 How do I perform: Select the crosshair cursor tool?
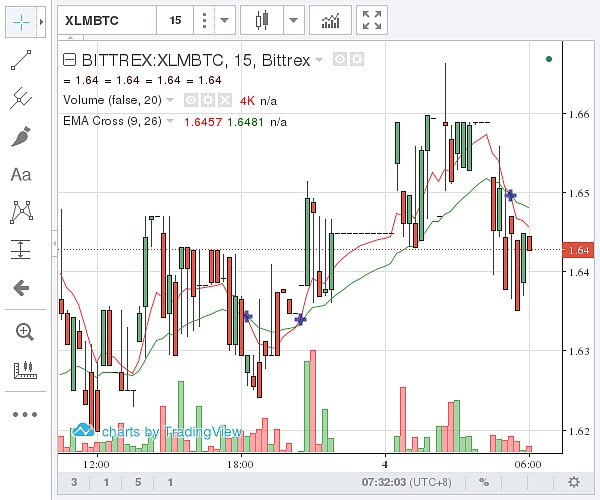[21, 22]
